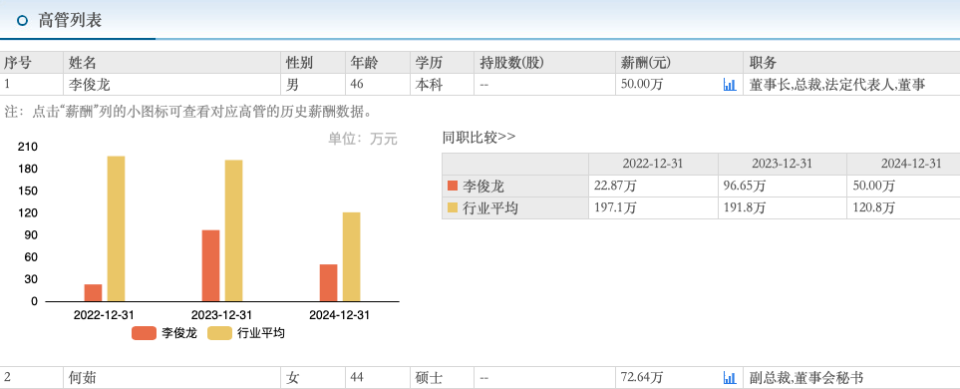Click the 序号 column header
960x389 pixels.
pyautogui.click(x=32, y=62)
